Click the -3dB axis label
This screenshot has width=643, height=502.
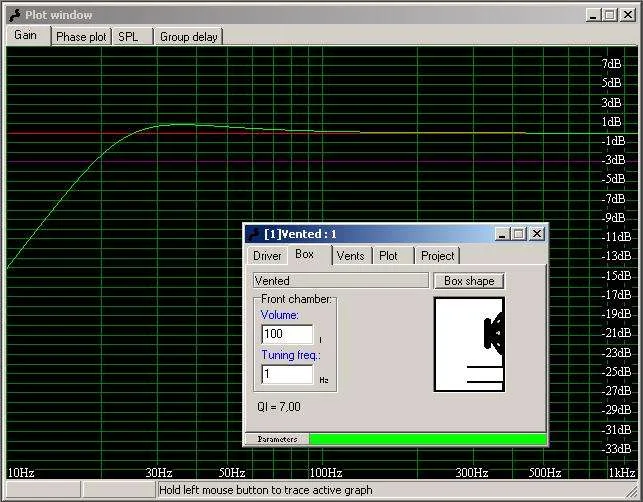pos(613,160)
